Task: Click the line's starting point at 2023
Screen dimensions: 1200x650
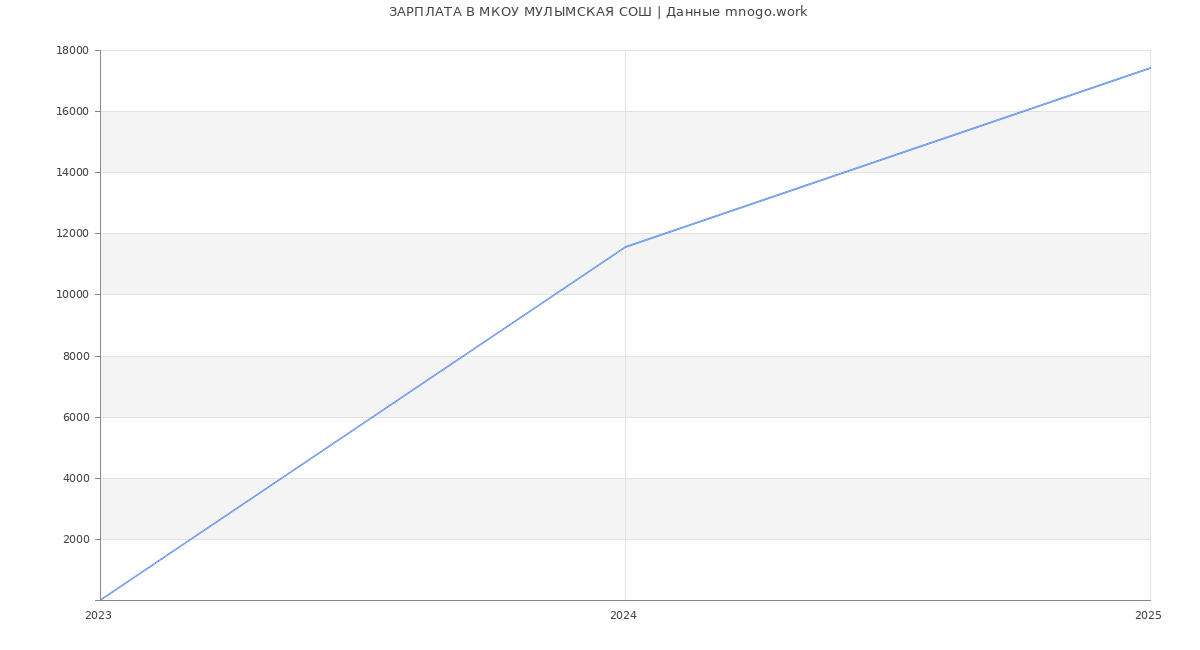Action: click(101, 599)
